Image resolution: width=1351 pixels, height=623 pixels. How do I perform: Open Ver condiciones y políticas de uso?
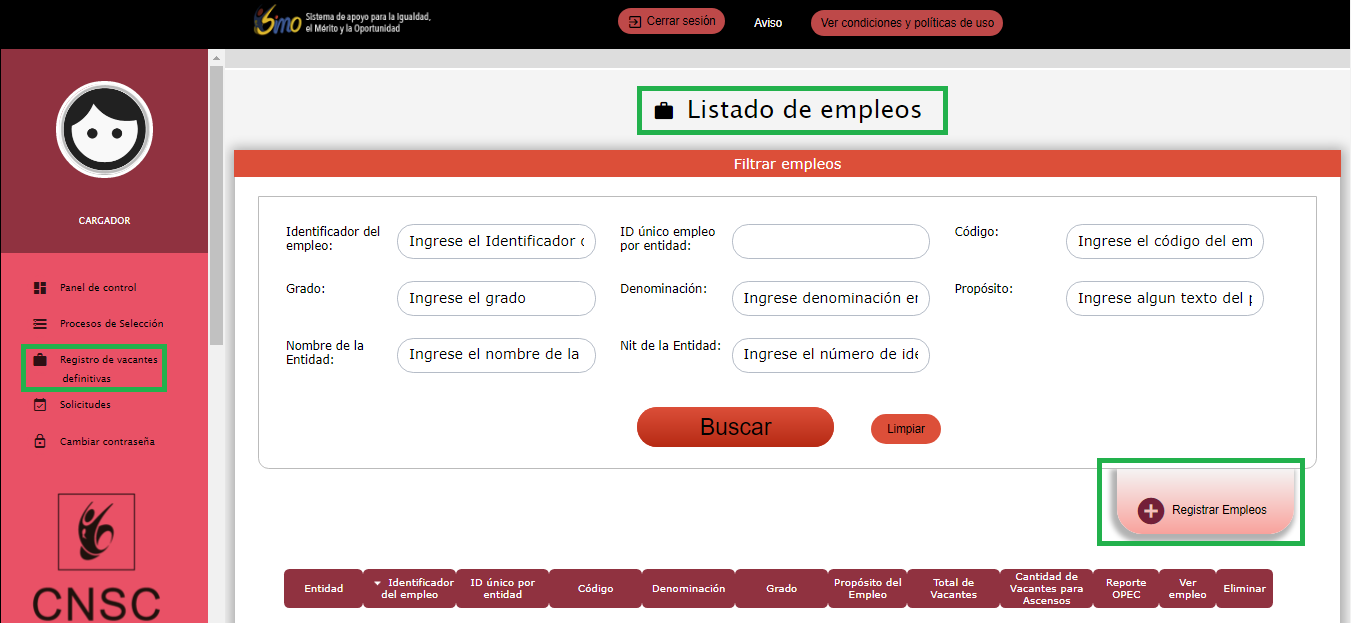point(906,22)
